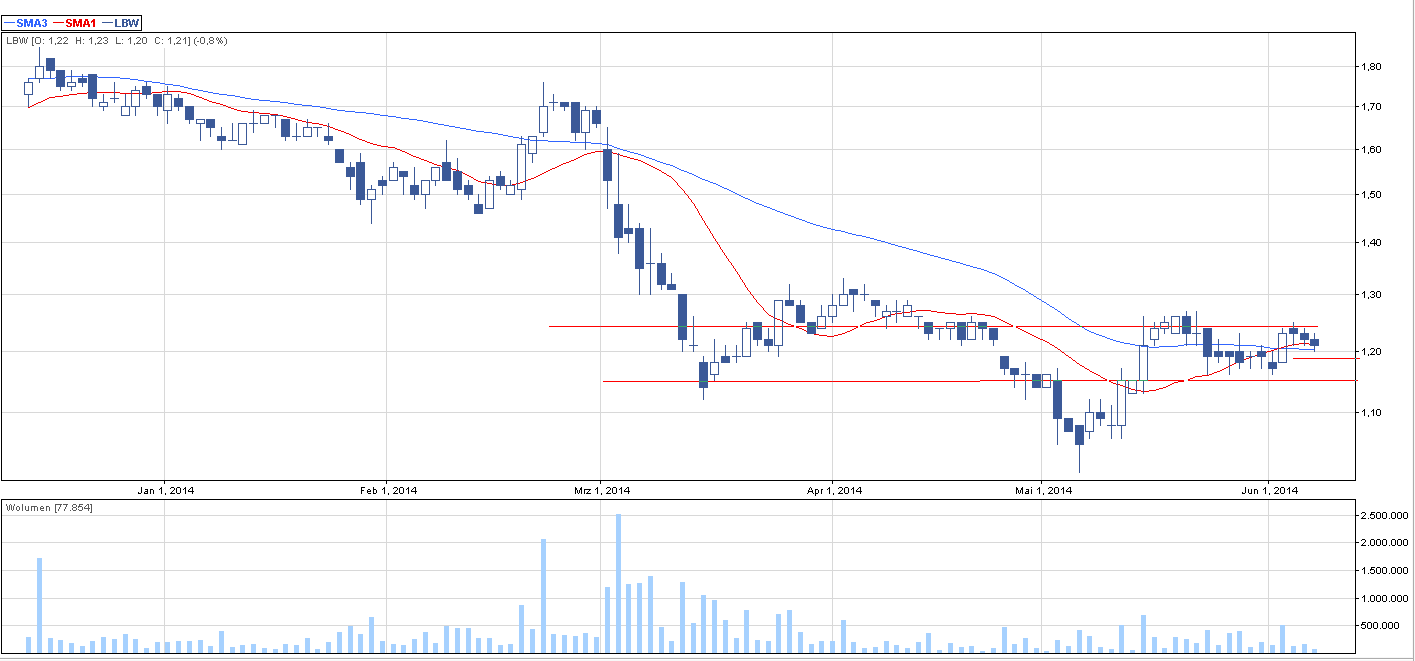Click the LBW OHLC quote line
The width and height of the screenshot is (1415, 661).
point(117,41)
